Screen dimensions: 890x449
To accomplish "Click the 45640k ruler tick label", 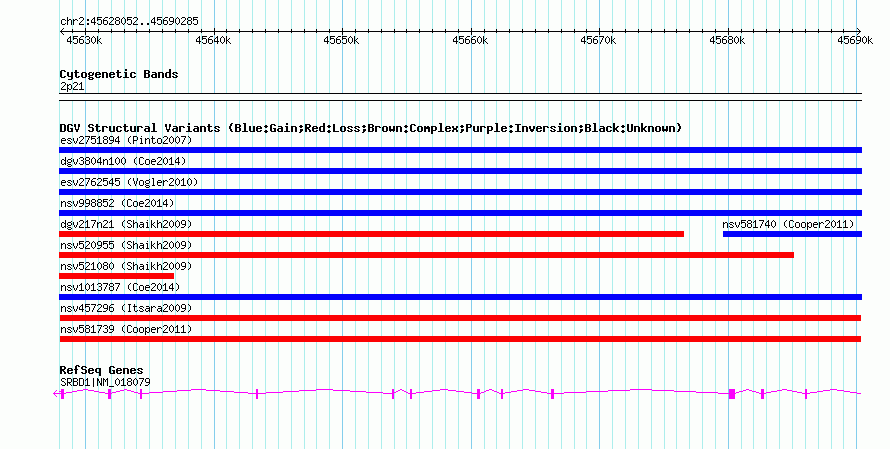I will point(213,41).
